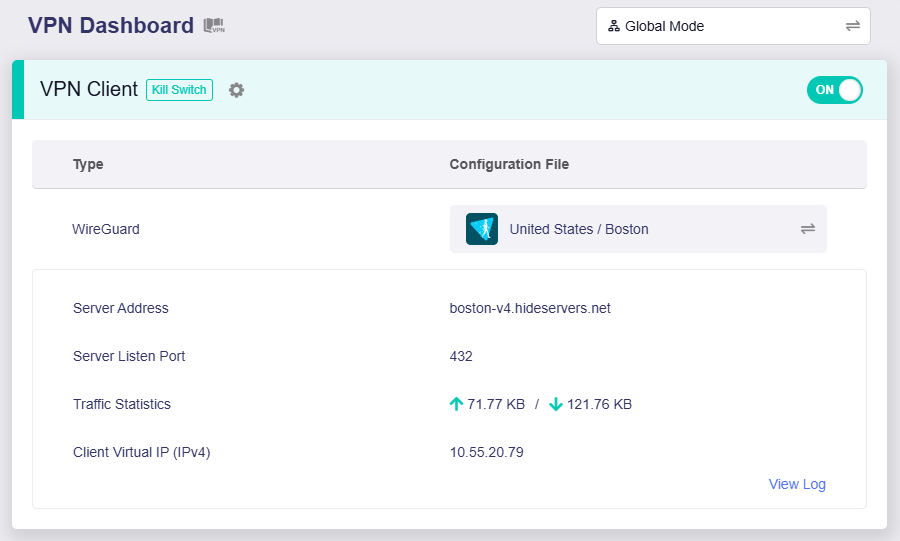Open the View Log link

[x=796, y=484]
